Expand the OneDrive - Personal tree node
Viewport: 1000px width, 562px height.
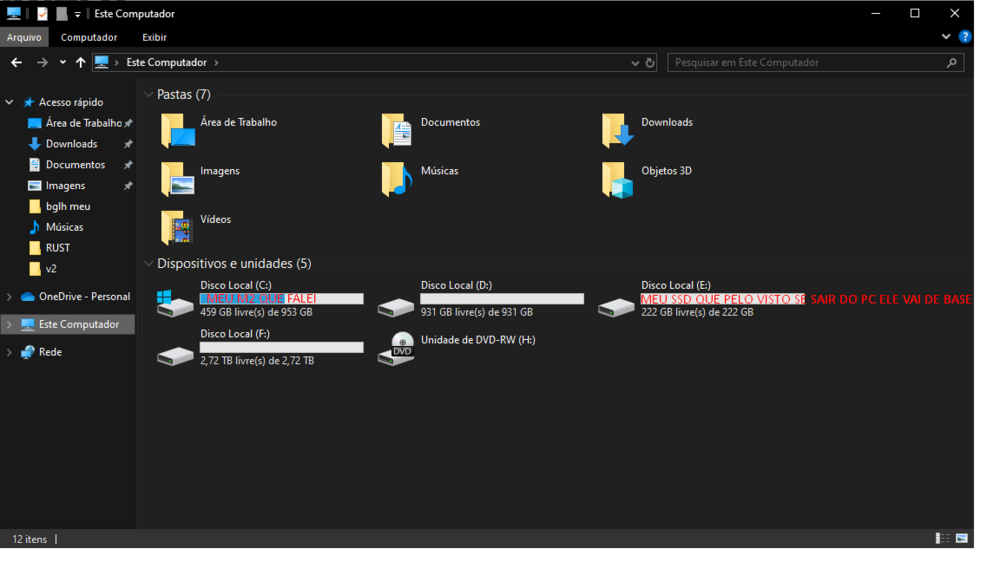(10, 297)
